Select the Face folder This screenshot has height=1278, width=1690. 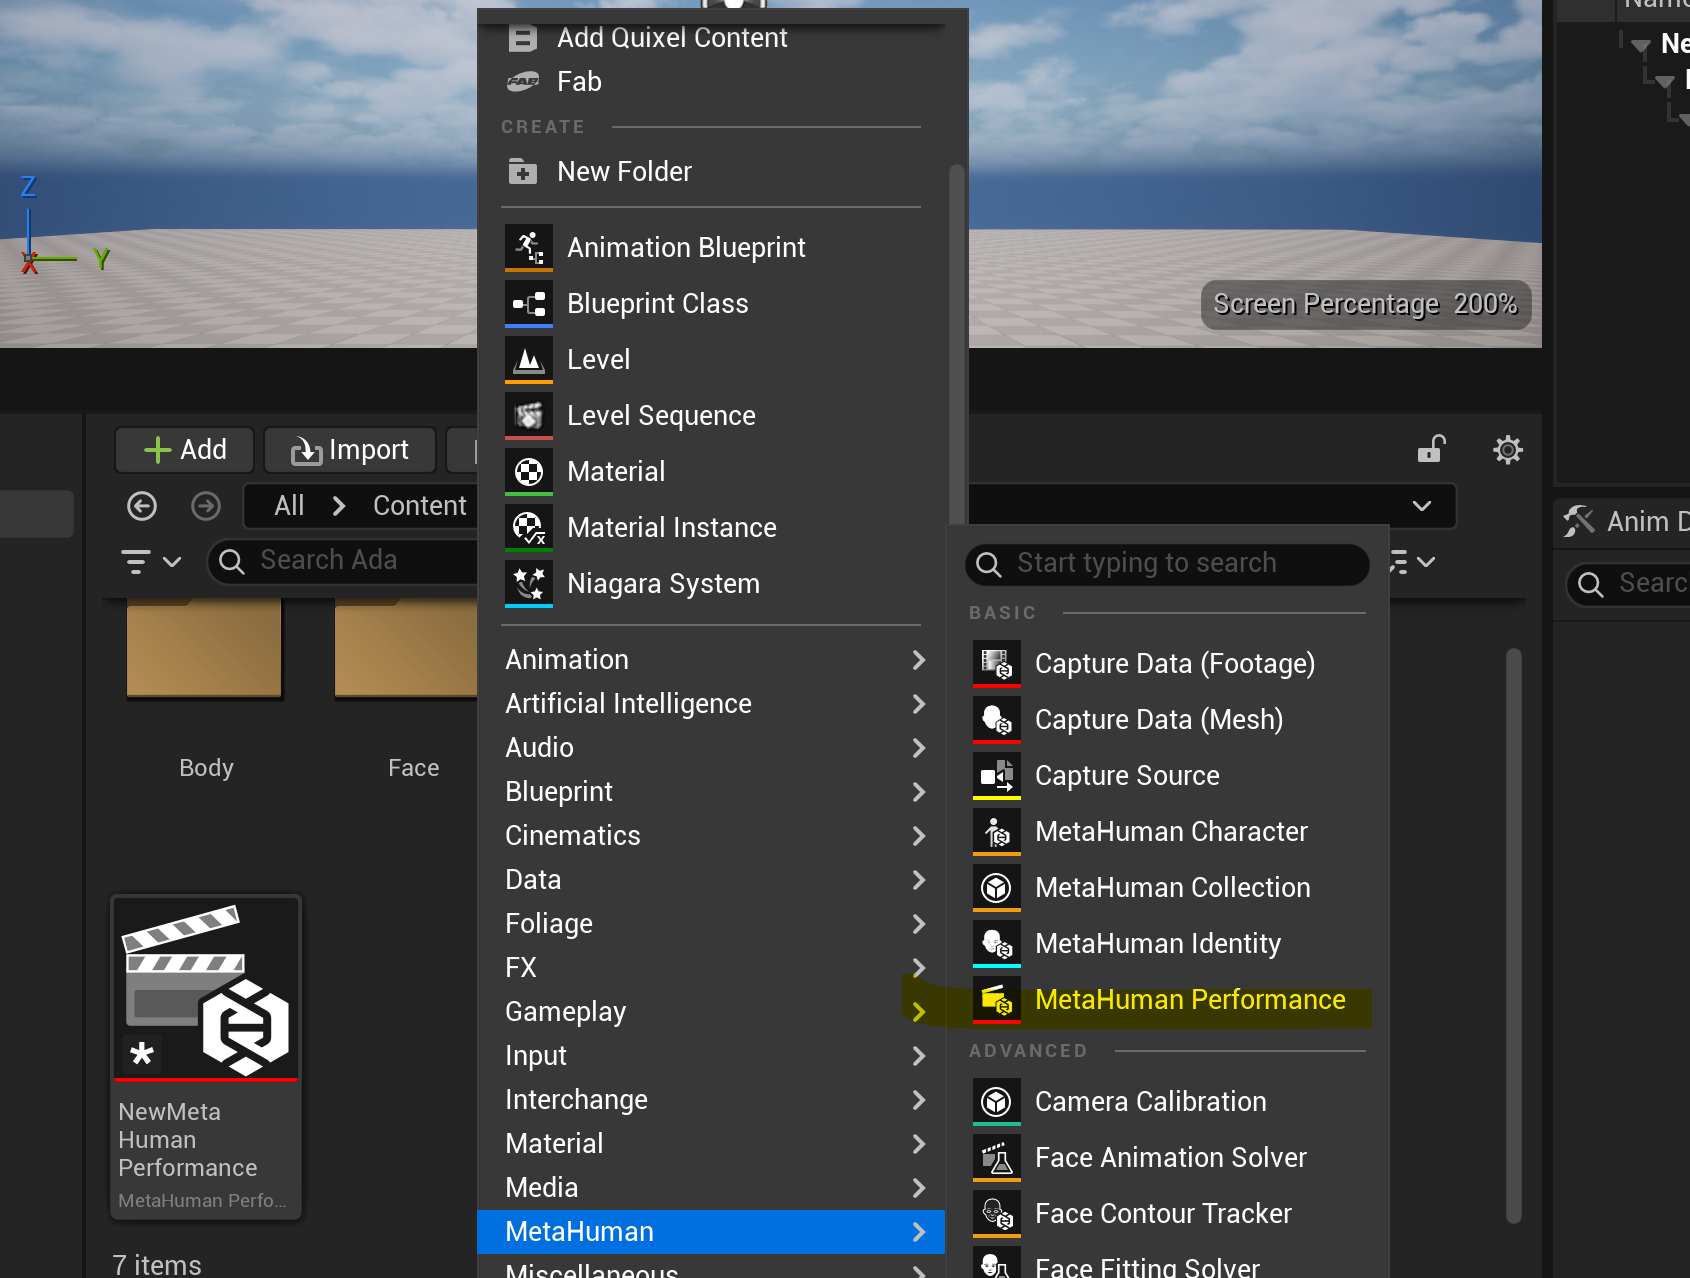408,690
